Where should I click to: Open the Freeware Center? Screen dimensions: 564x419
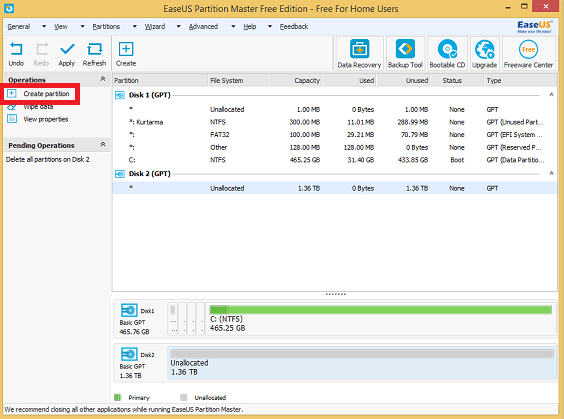[x=528, y=54]
